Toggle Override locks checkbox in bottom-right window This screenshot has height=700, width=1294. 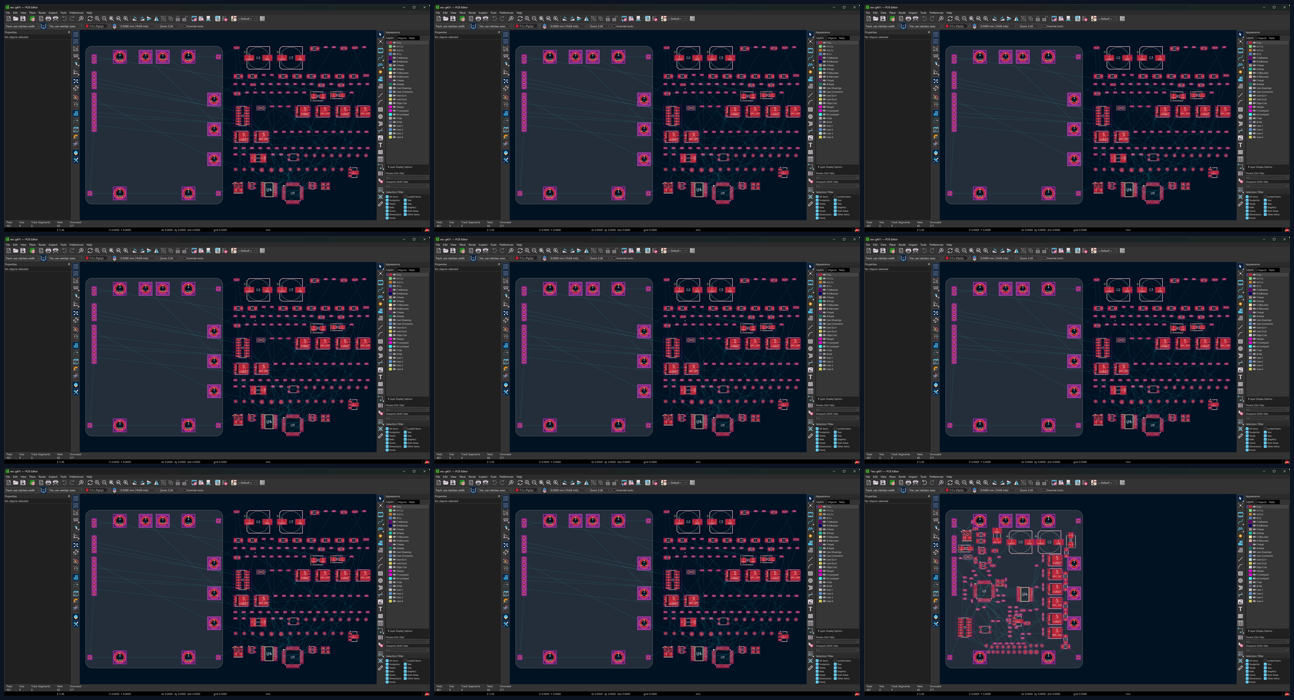pyautogui.click(x=1054, y=490)
